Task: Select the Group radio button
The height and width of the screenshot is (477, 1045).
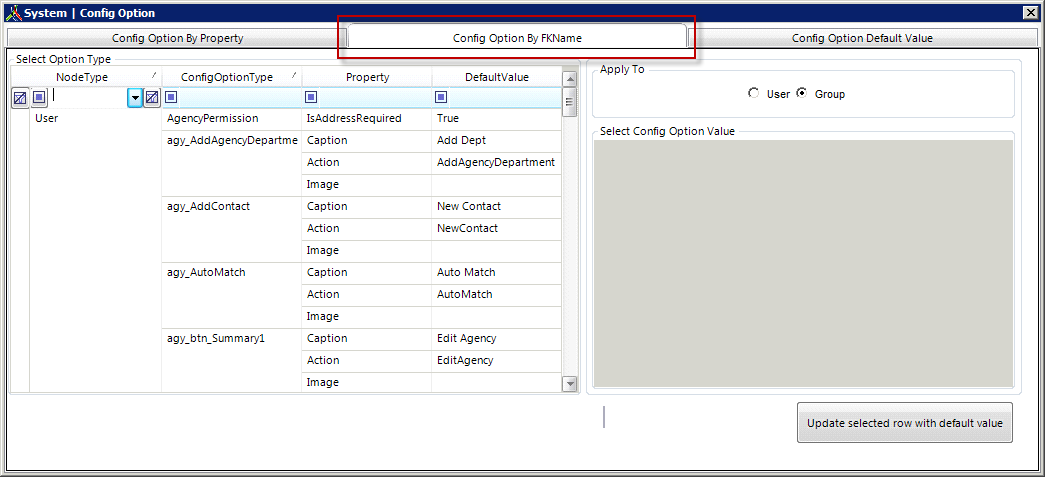Action: [802, 94]
